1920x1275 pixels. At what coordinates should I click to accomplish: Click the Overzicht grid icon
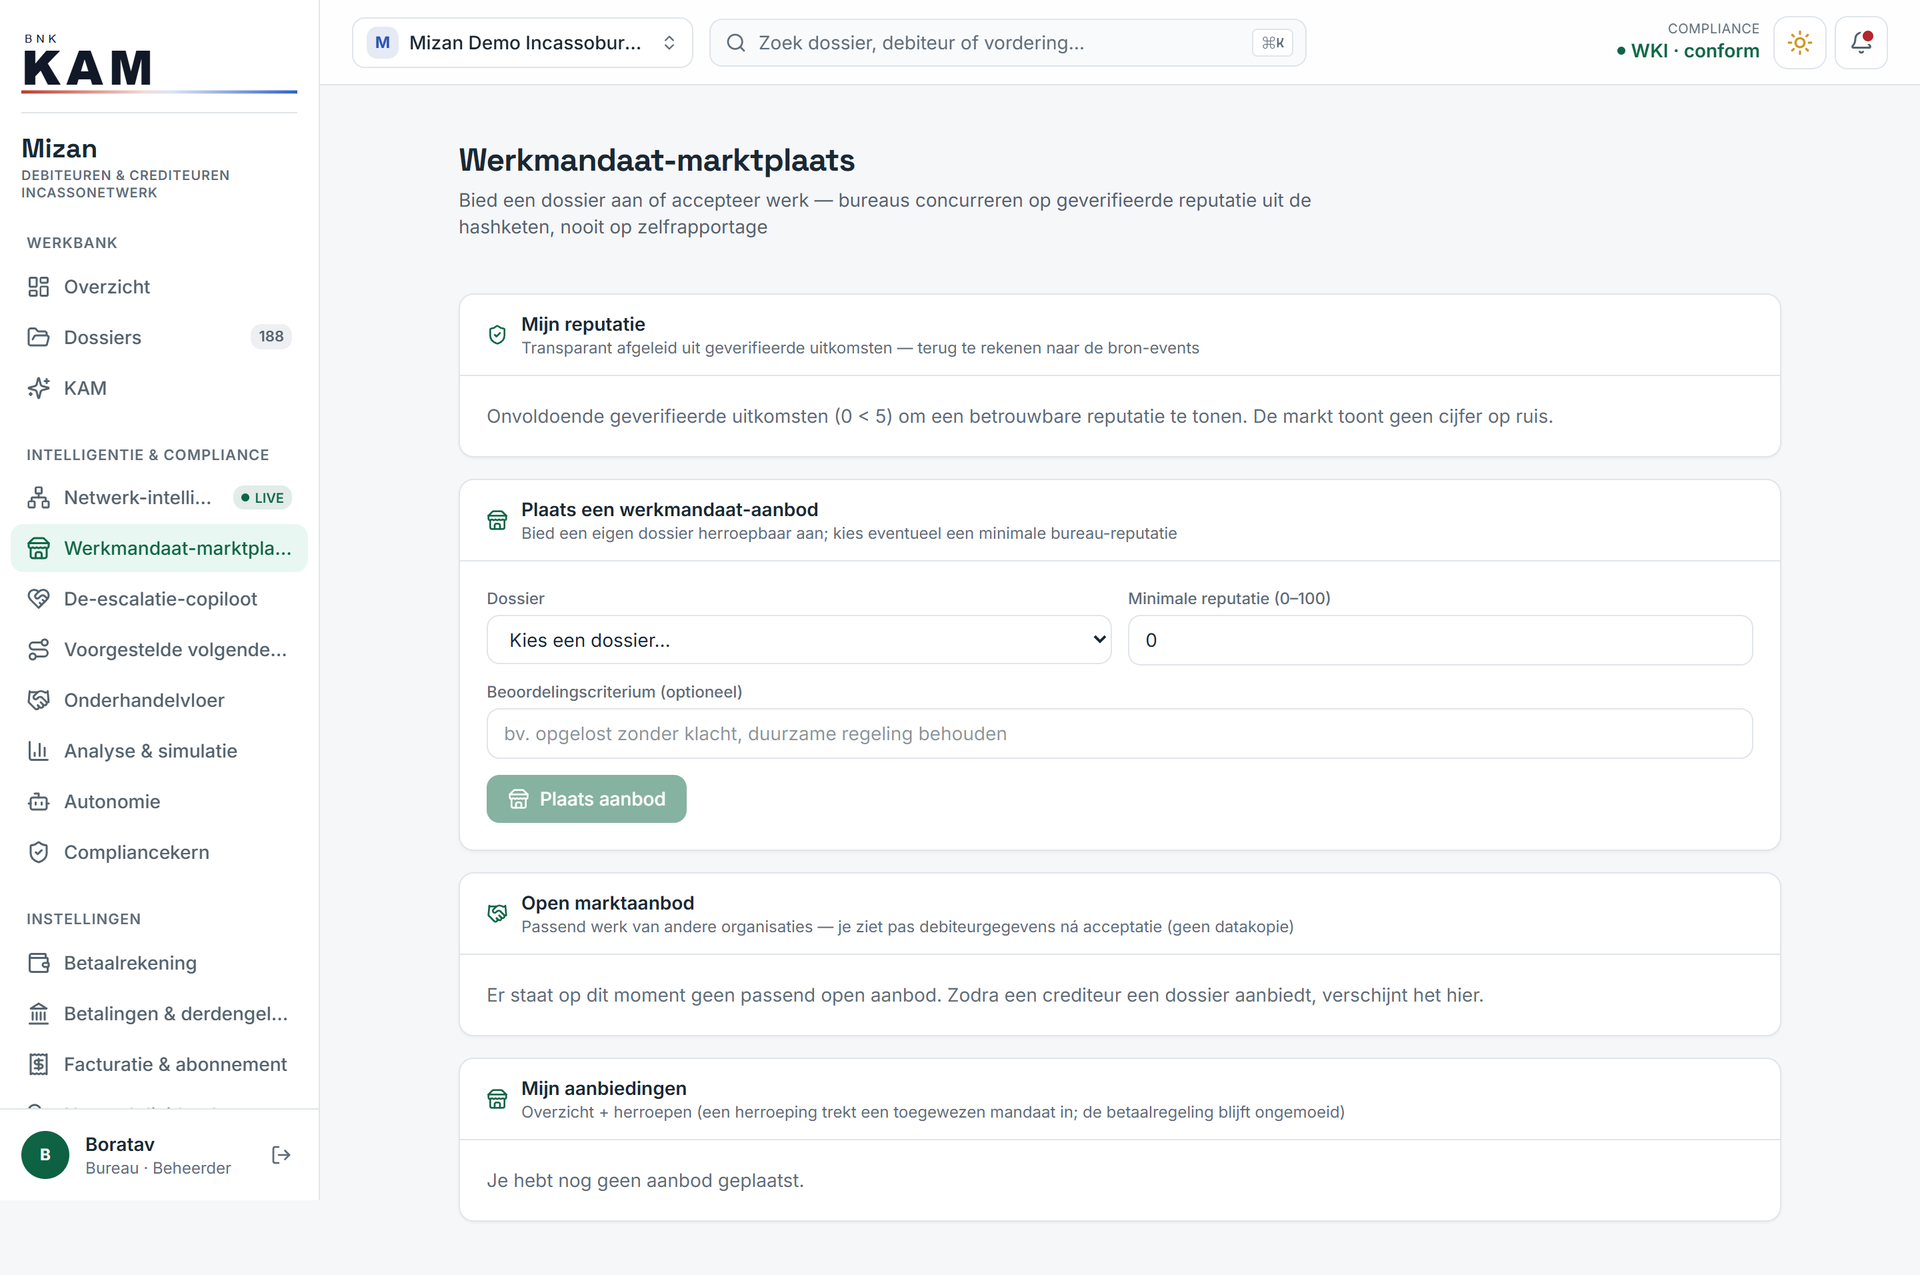tap(38, 287)
